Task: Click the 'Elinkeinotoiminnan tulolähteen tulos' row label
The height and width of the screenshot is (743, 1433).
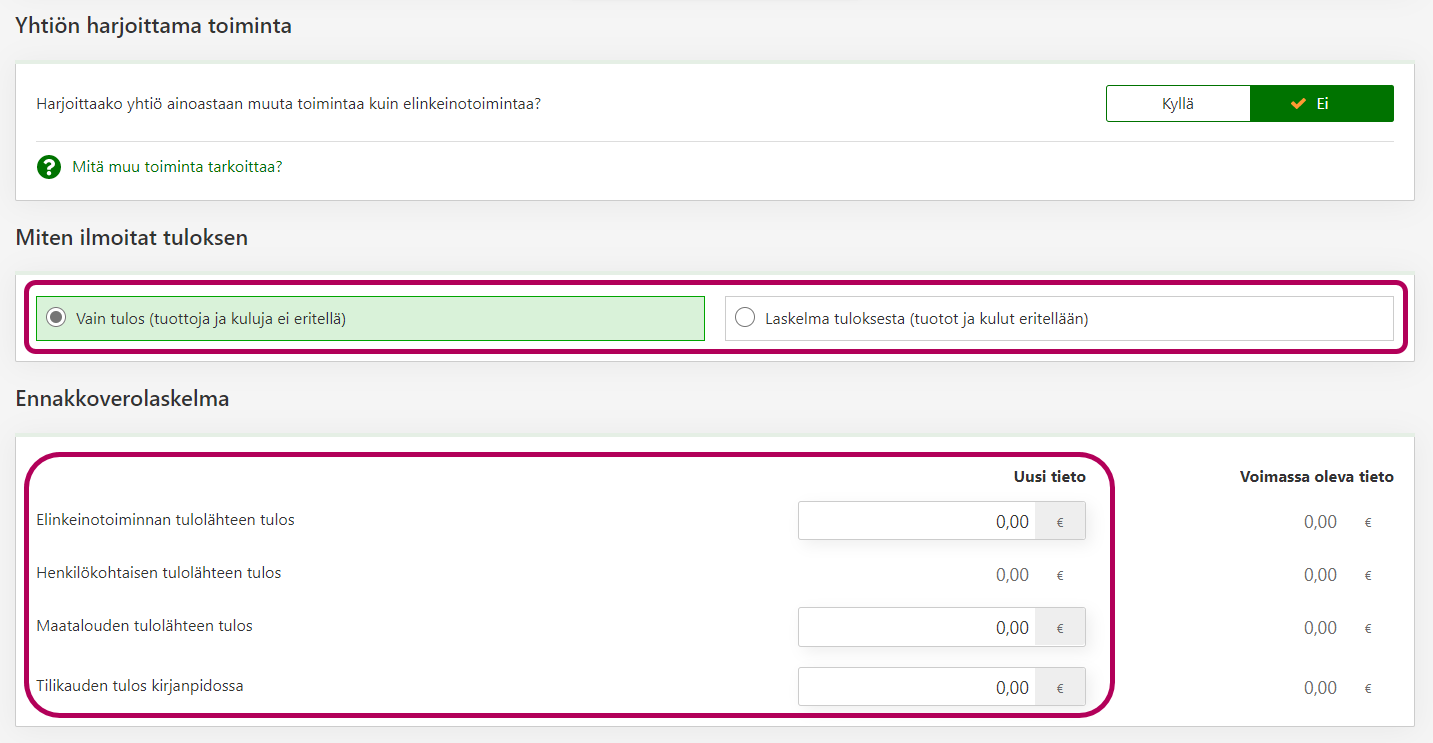Action: 165,520
